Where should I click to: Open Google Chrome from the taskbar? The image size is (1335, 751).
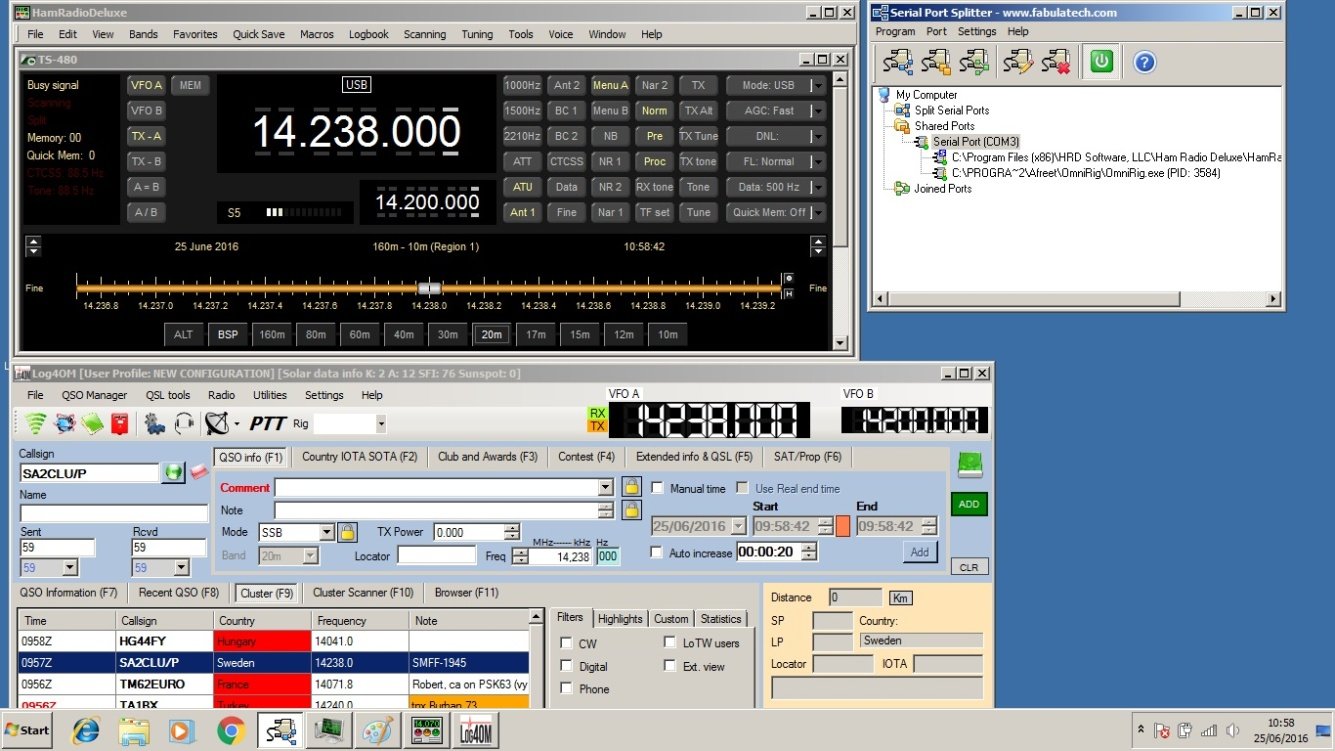(231, 731)
